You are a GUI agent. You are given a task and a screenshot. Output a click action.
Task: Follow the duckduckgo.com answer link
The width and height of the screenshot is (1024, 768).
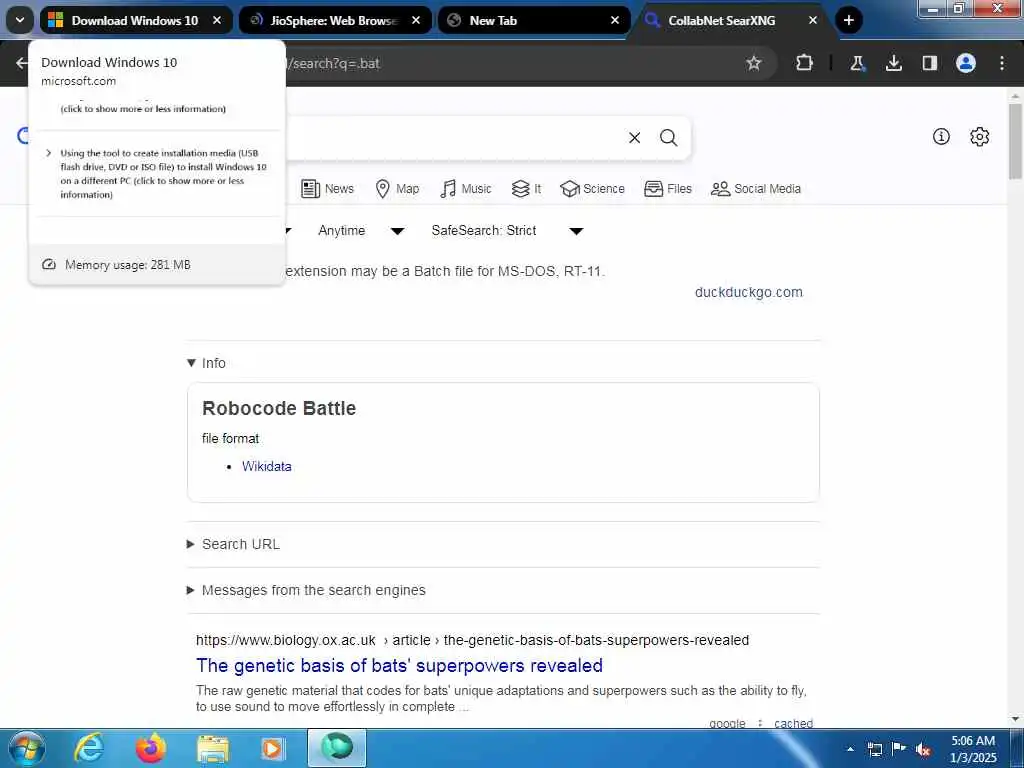click(x=748, y=293)
